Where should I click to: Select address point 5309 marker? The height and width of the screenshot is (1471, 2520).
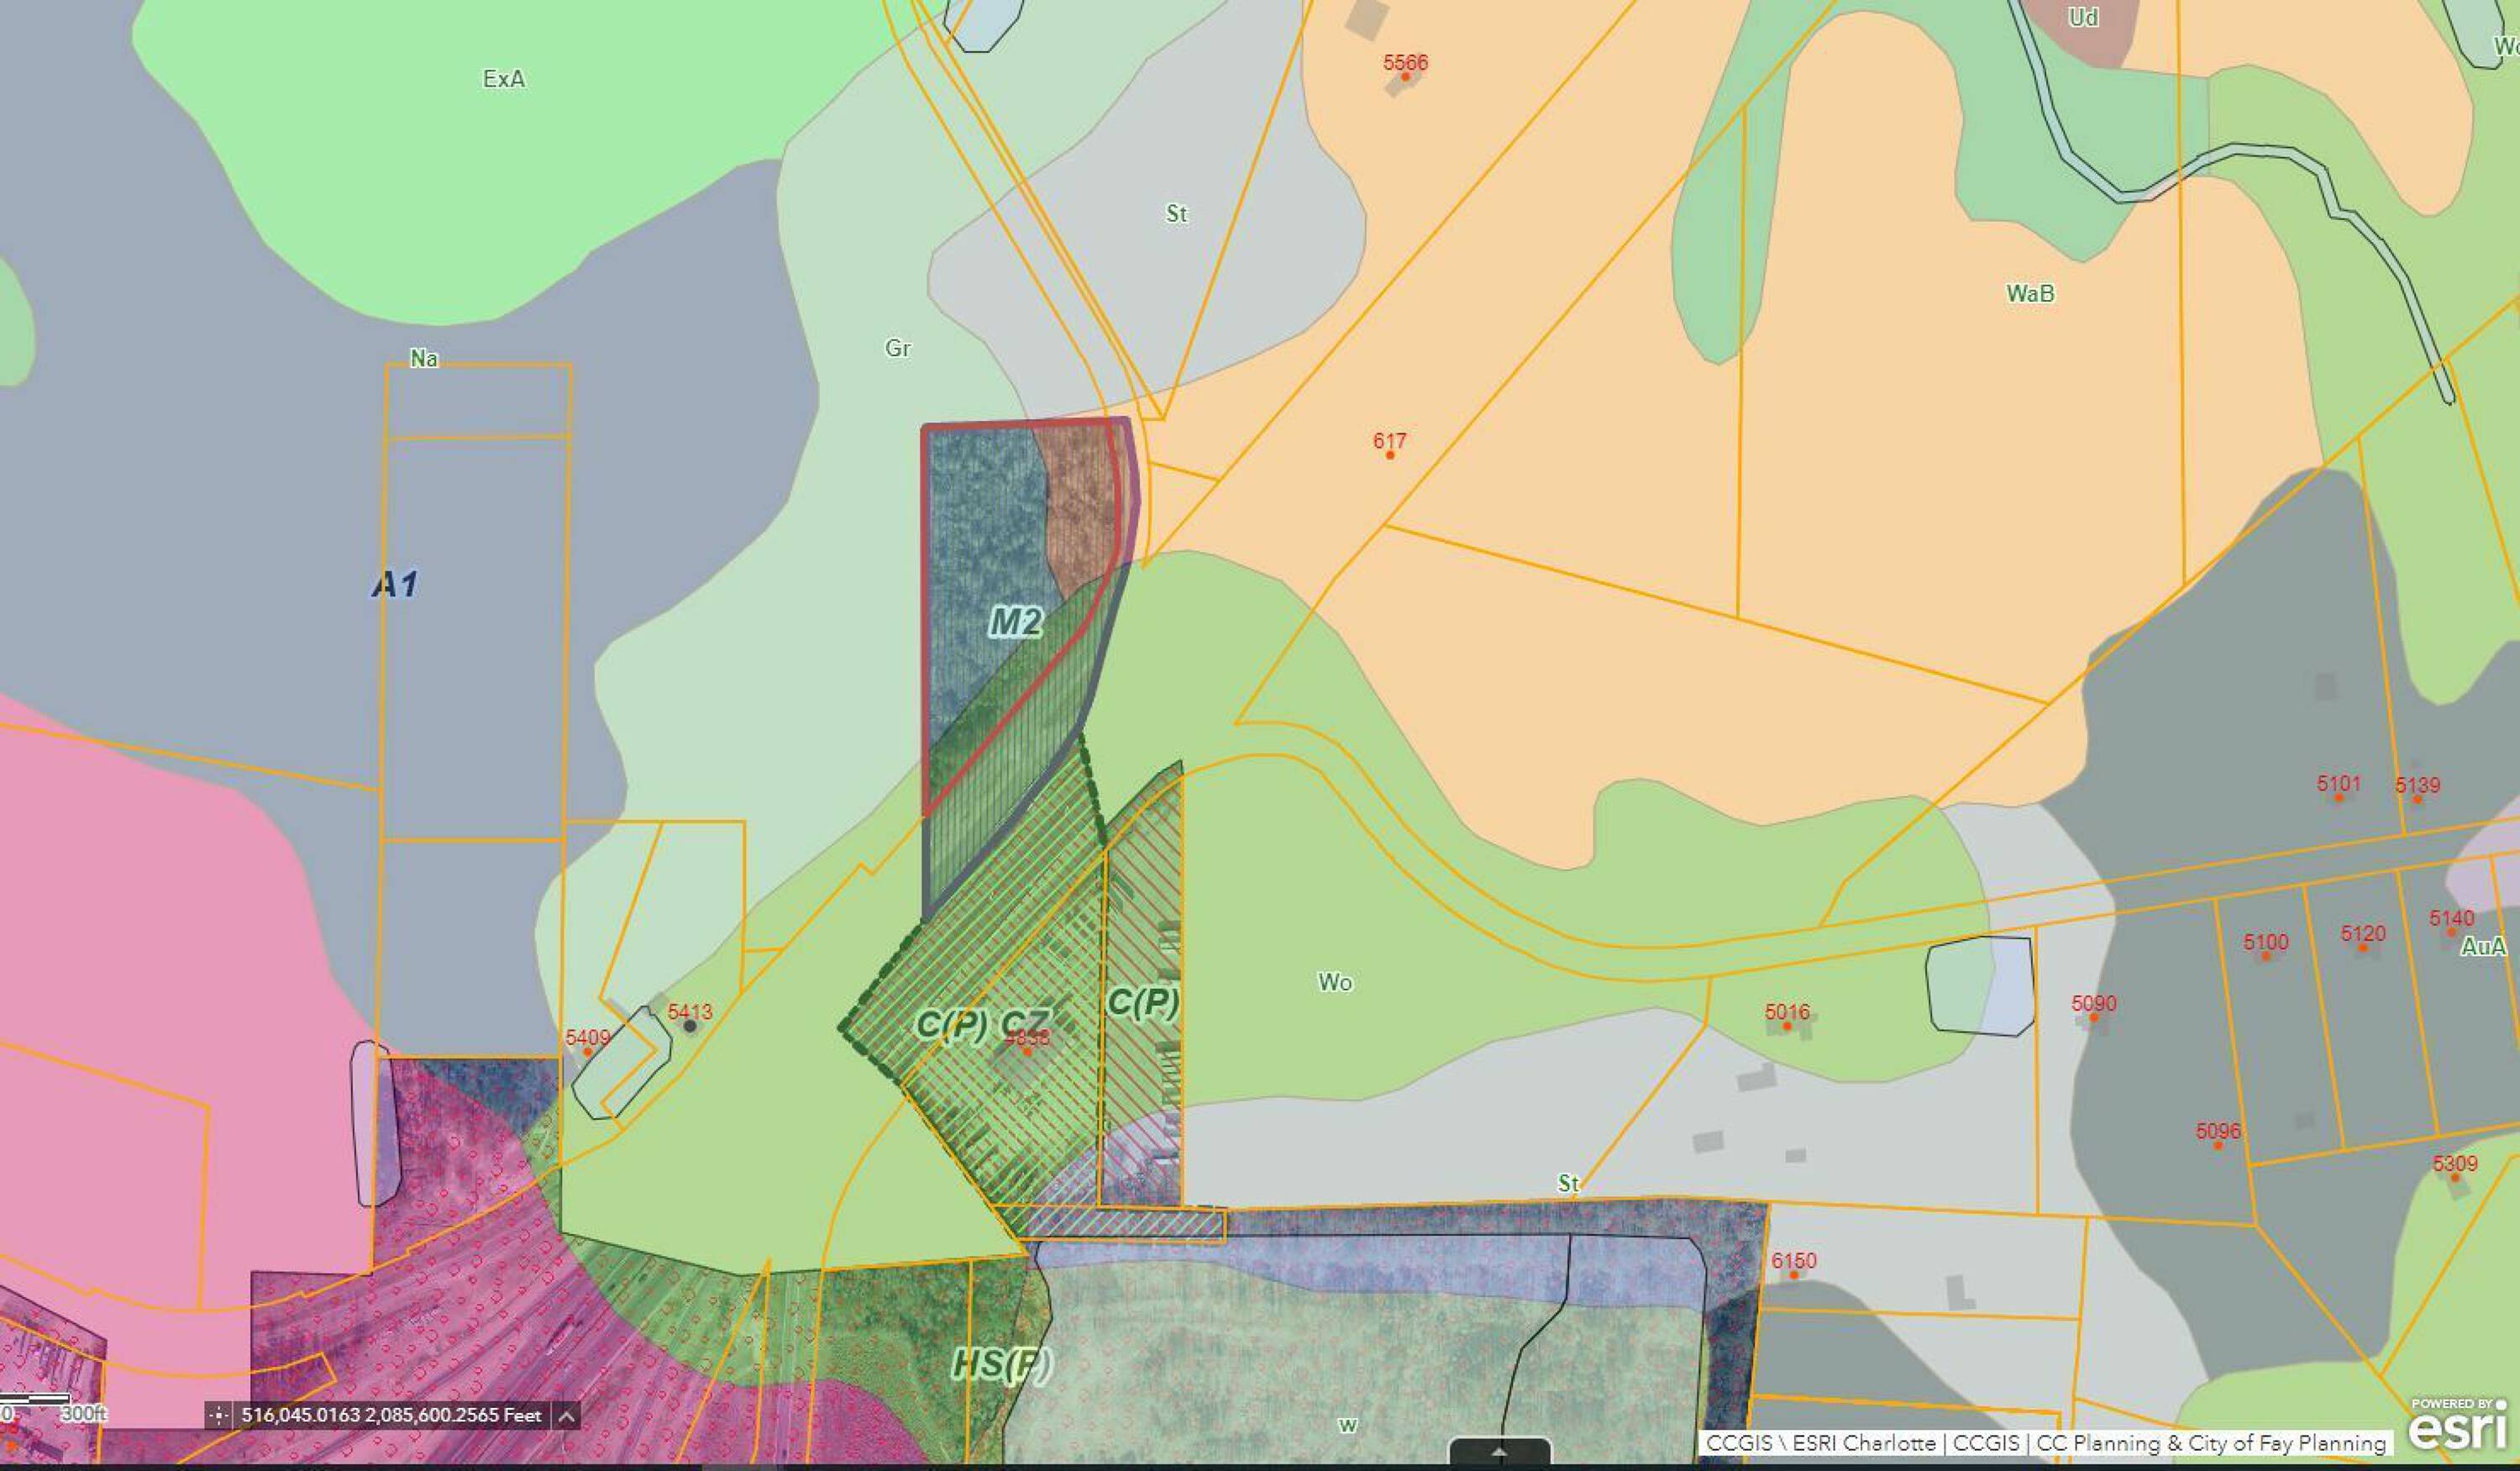(2454, 1177)
